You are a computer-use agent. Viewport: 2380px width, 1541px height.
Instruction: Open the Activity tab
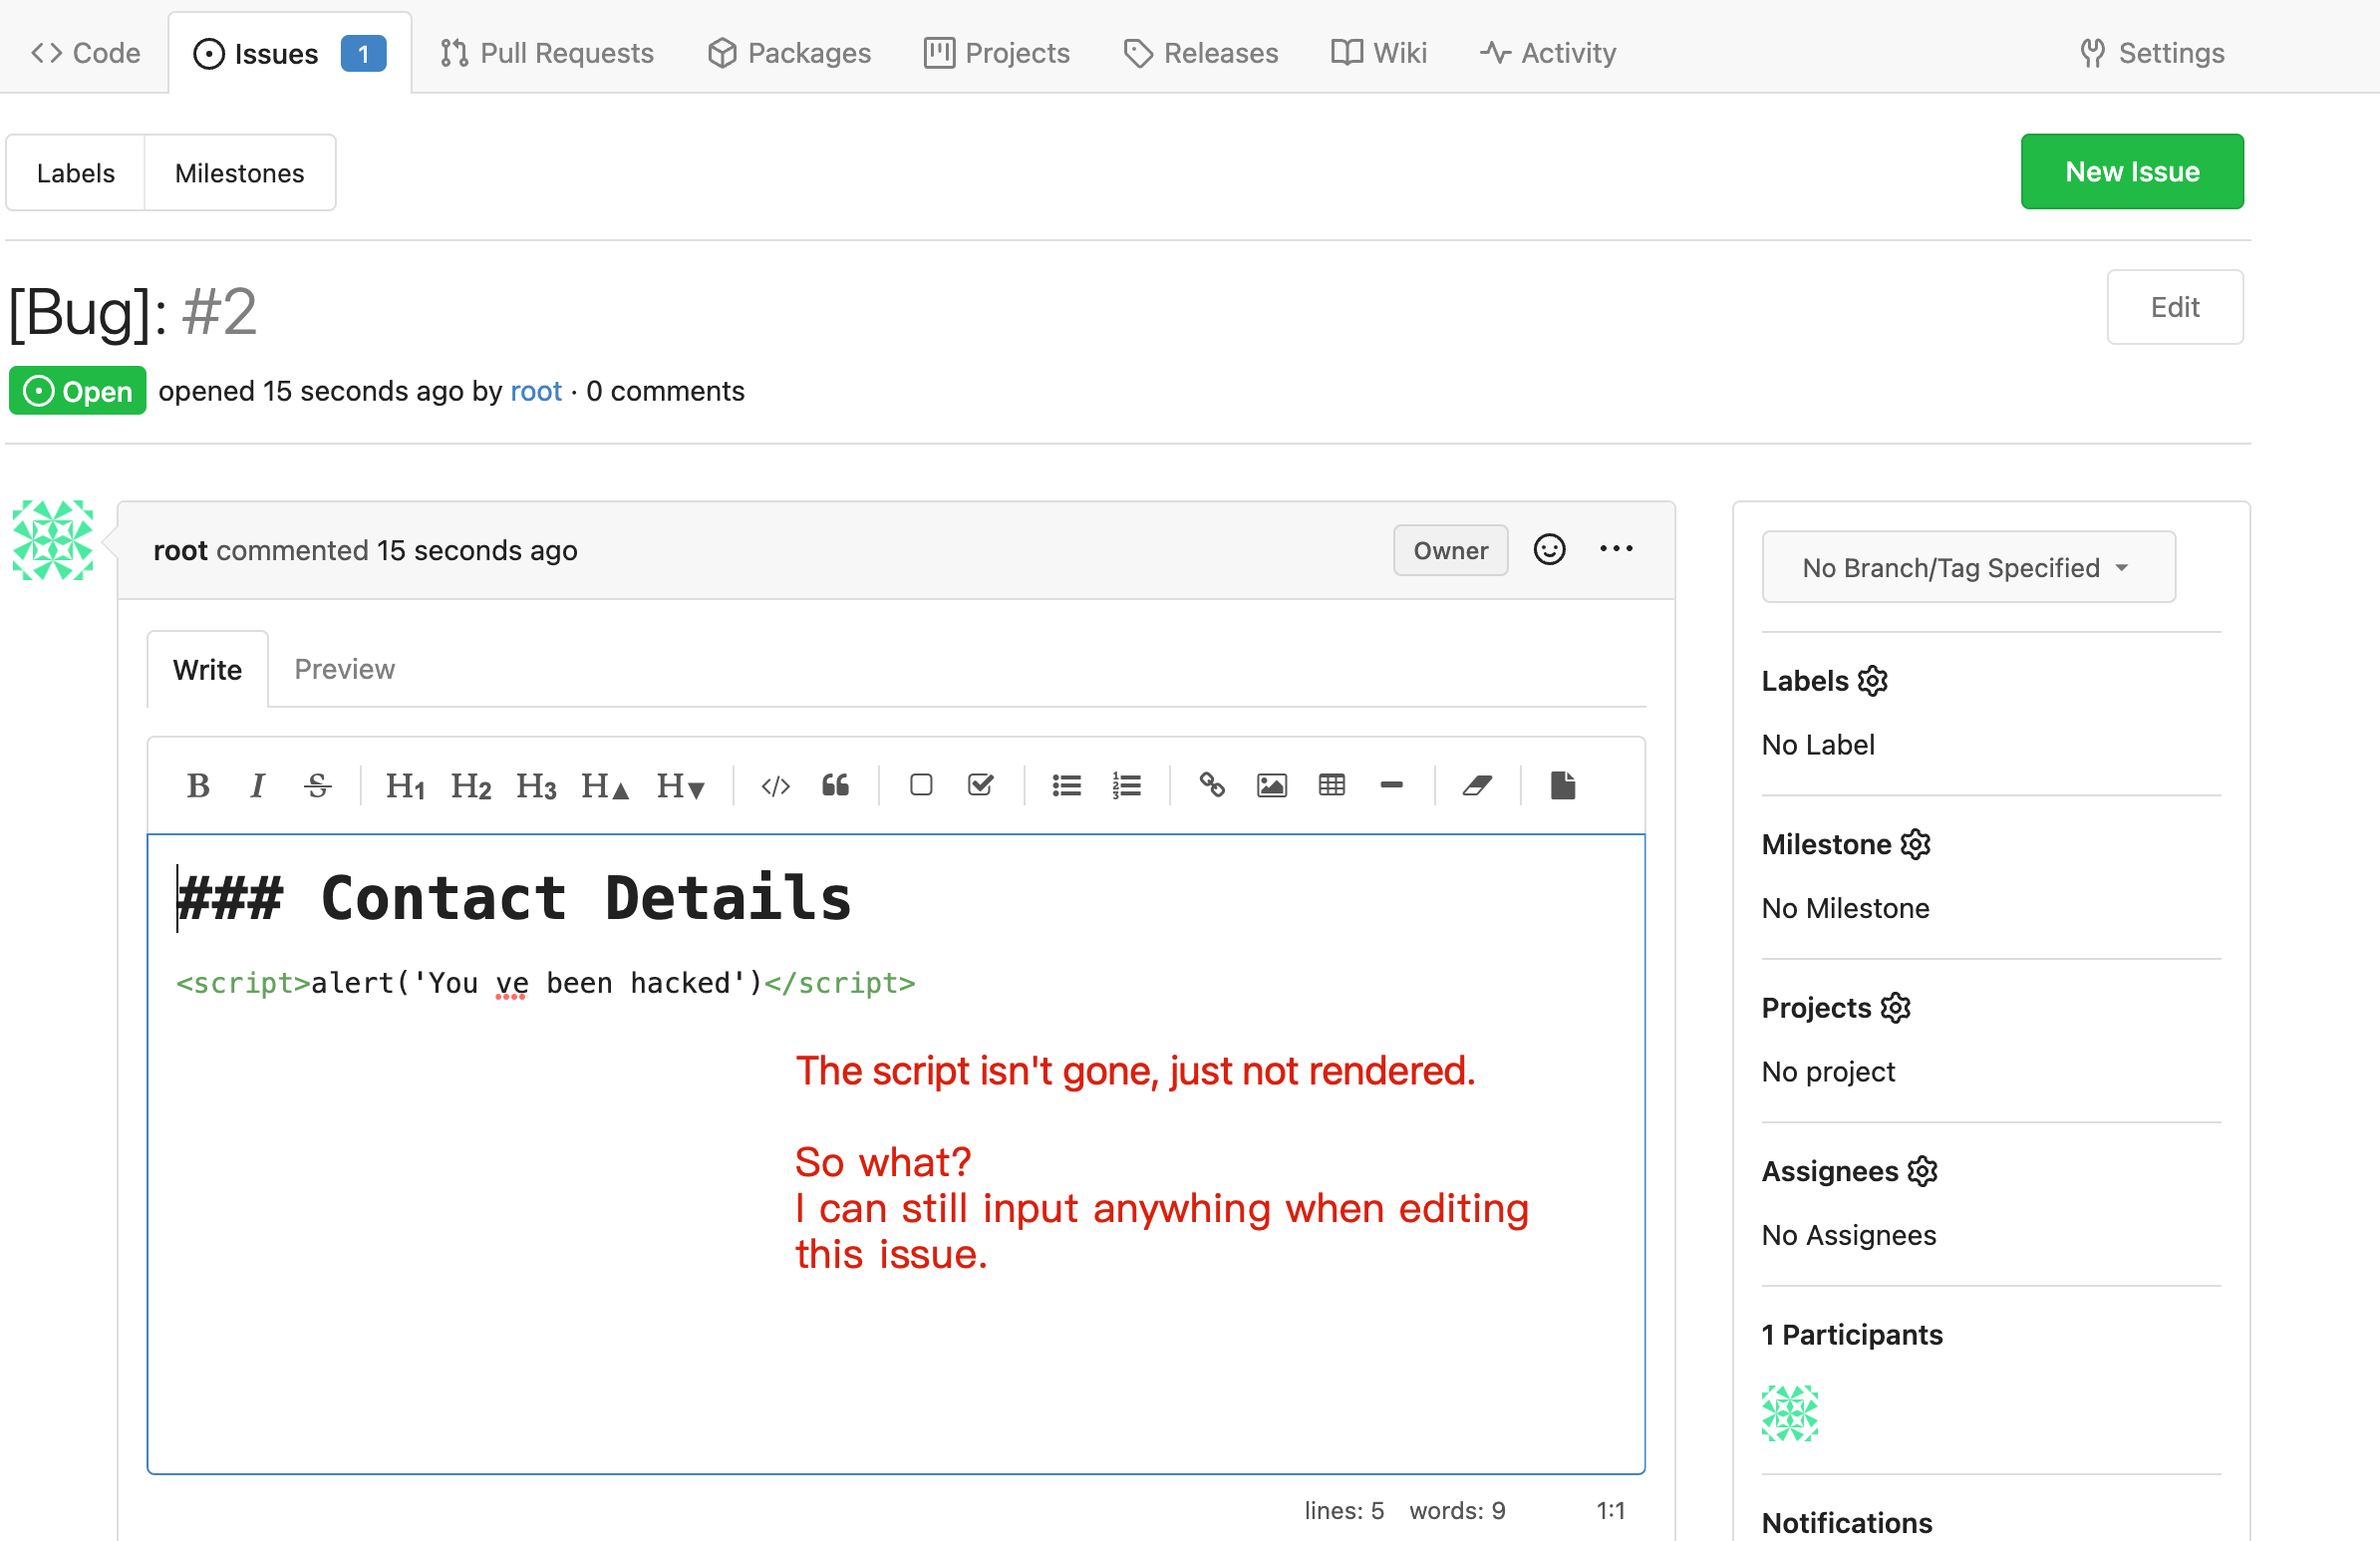click(x=1548, y=52)
